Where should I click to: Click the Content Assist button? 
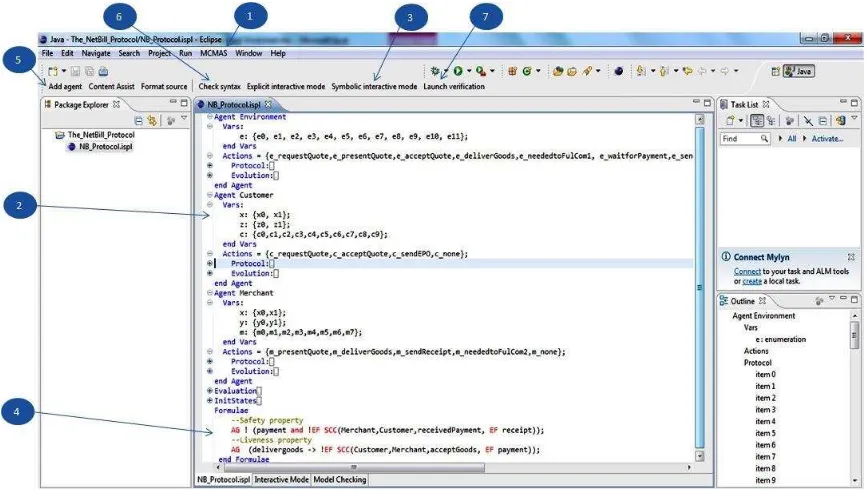[112, 86]
